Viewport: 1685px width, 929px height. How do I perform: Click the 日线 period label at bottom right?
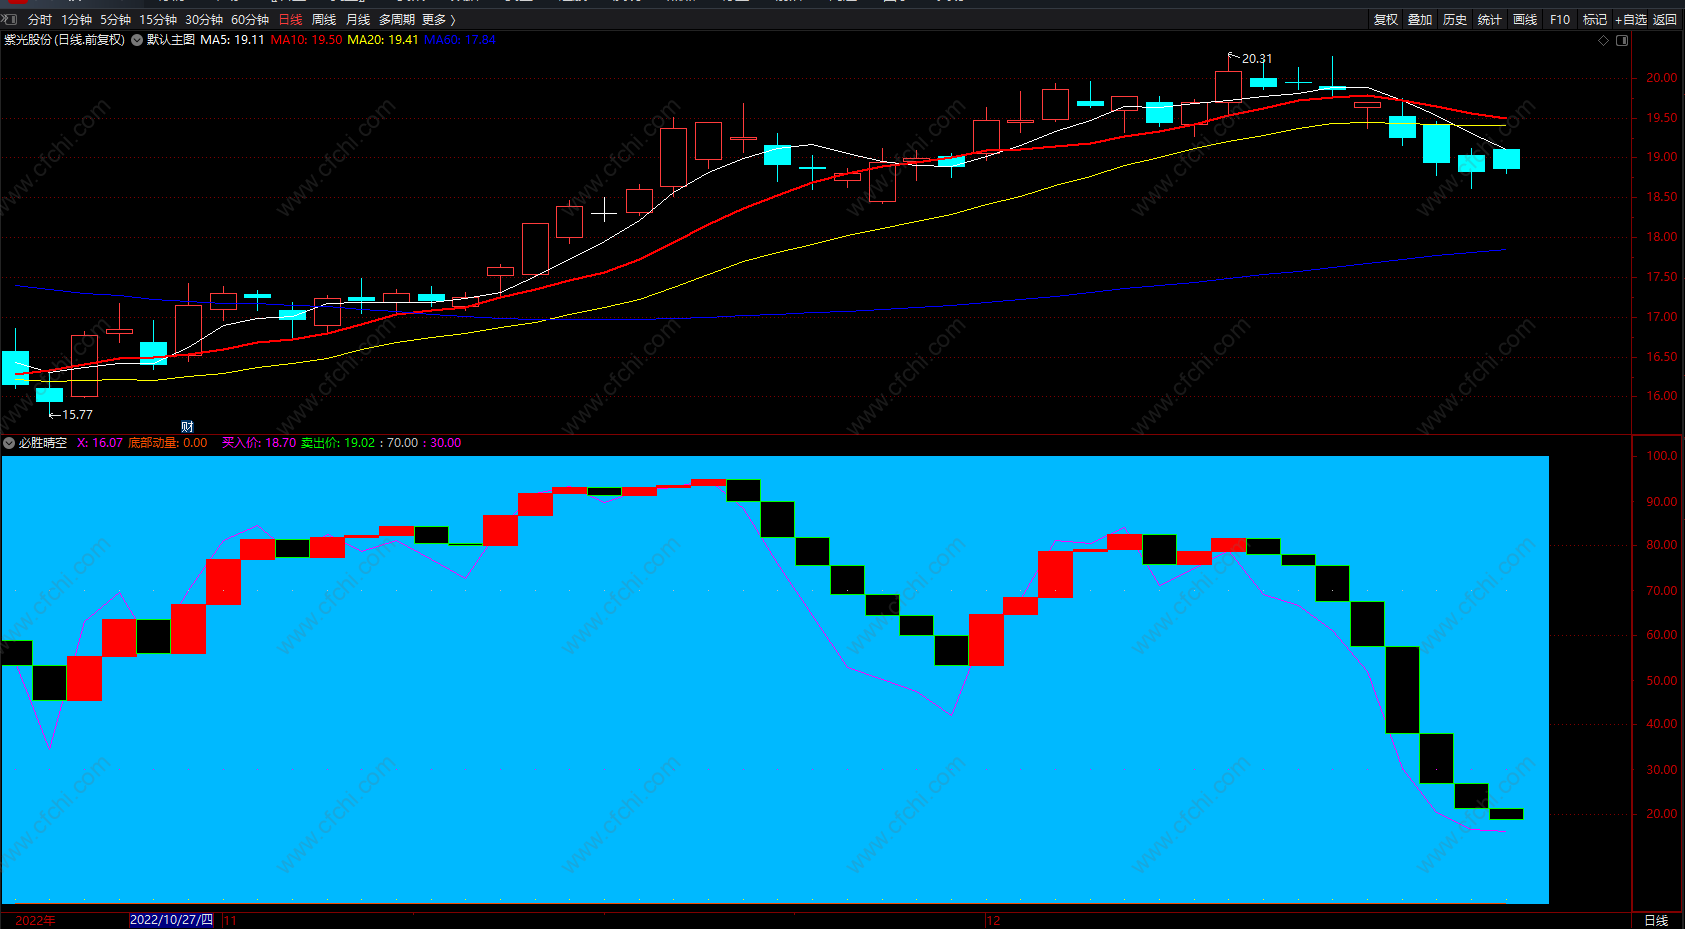coord(1656,920)
